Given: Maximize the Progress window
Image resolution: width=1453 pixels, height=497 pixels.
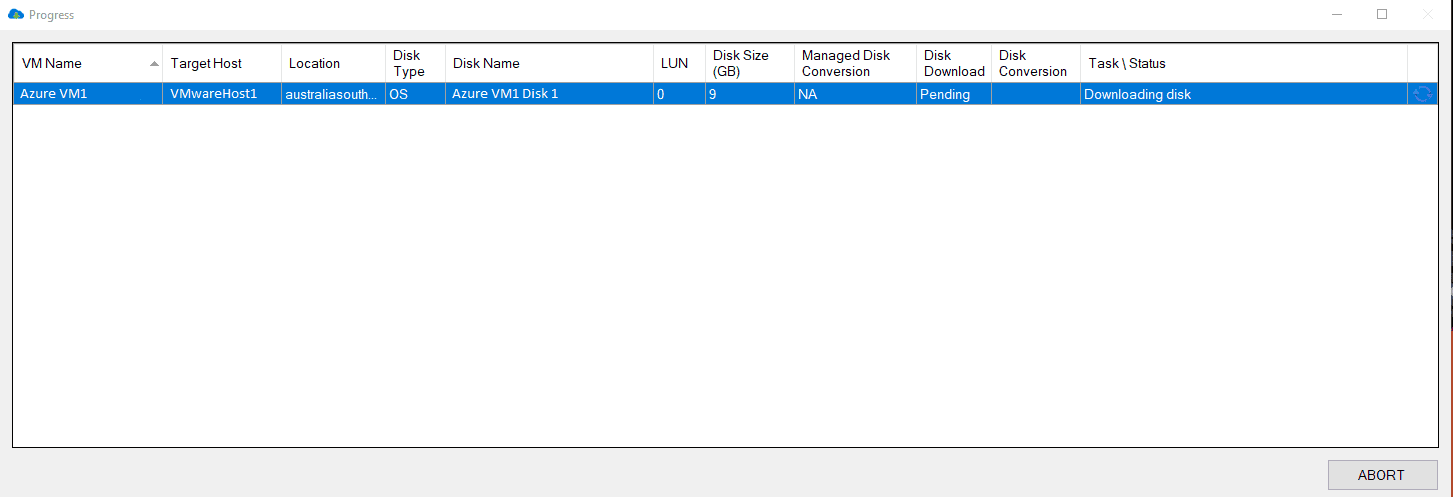Looking at the screenshot, I should coord(1382,15).
